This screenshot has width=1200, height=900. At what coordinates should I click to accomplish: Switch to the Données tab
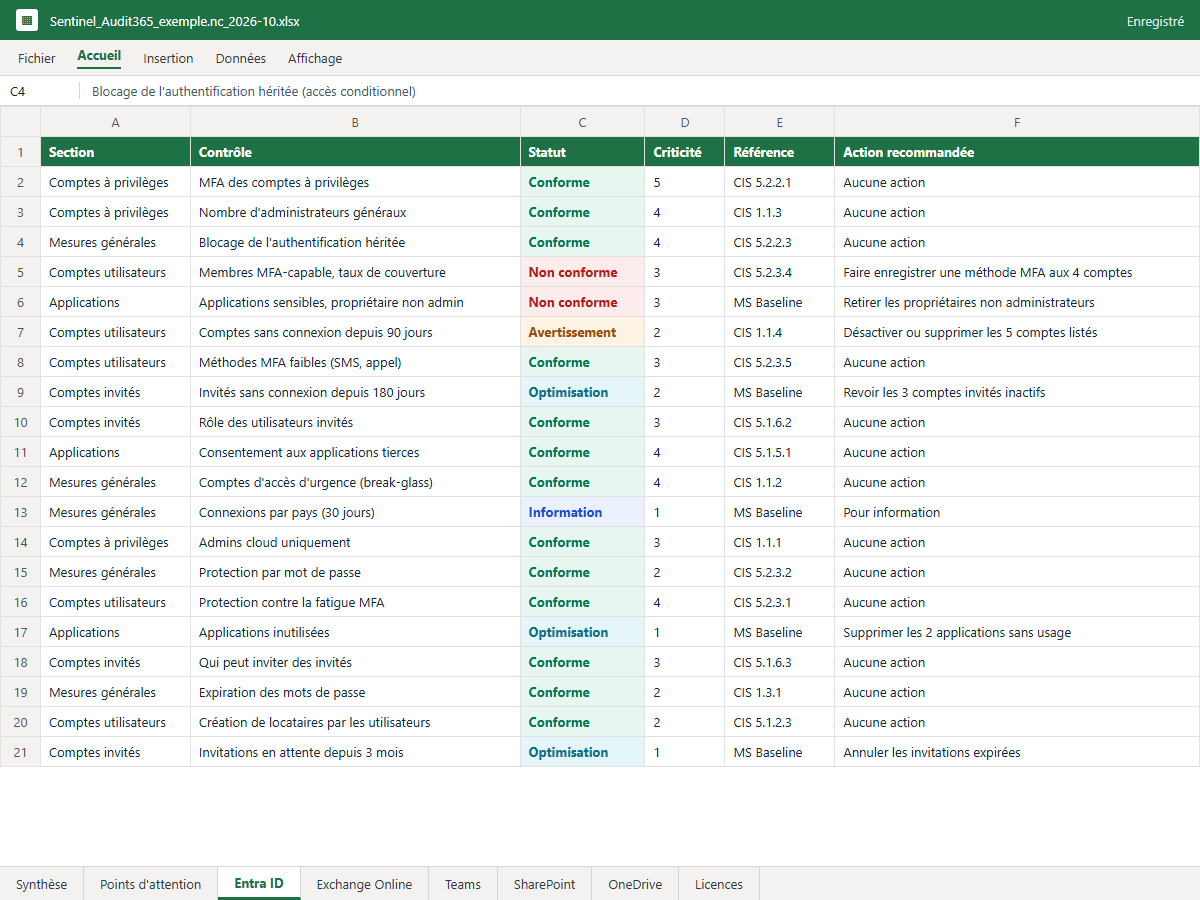click(x=241, y=58)
